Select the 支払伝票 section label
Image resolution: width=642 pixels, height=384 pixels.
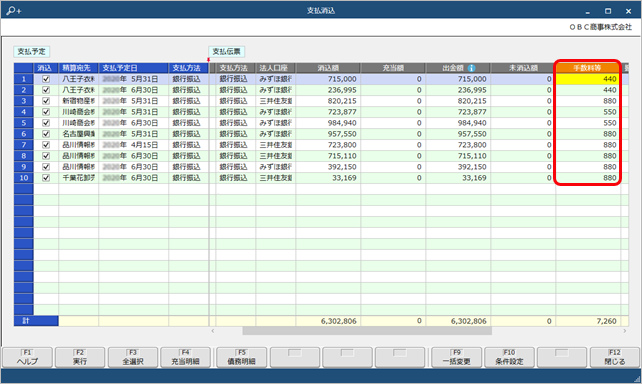[226, 52]
